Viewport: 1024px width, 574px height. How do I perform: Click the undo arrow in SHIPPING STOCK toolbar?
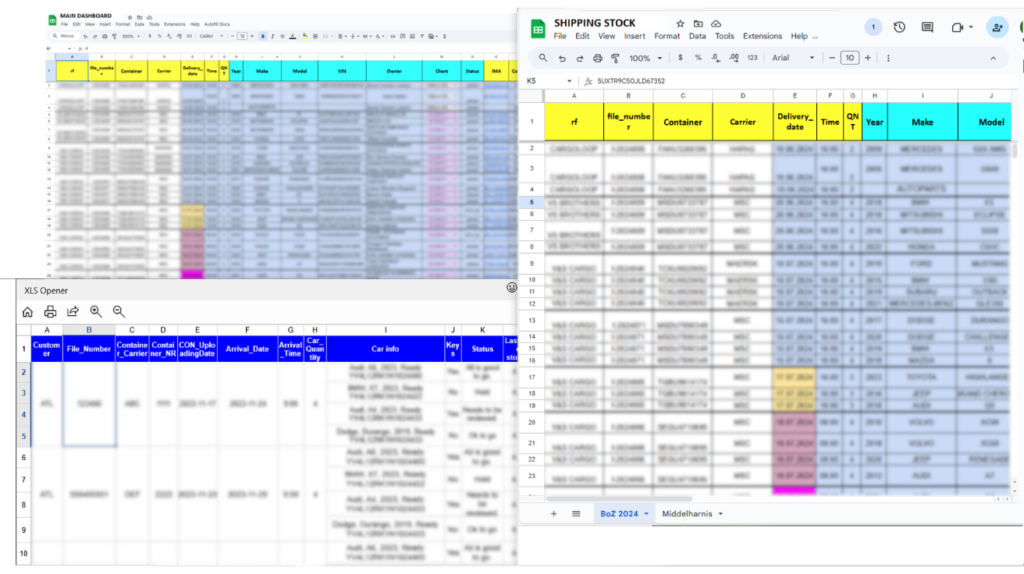click(562, 58)
